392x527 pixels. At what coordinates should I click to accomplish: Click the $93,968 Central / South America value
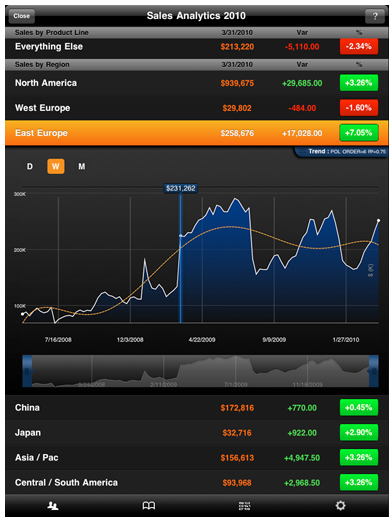237,483
